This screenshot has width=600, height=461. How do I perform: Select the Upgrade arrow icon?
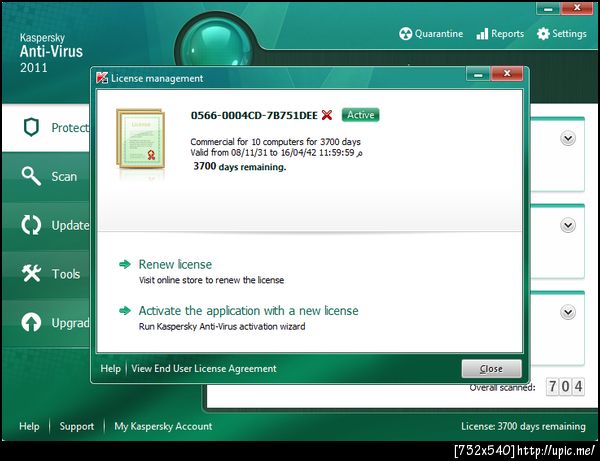[x=31, y=323]
